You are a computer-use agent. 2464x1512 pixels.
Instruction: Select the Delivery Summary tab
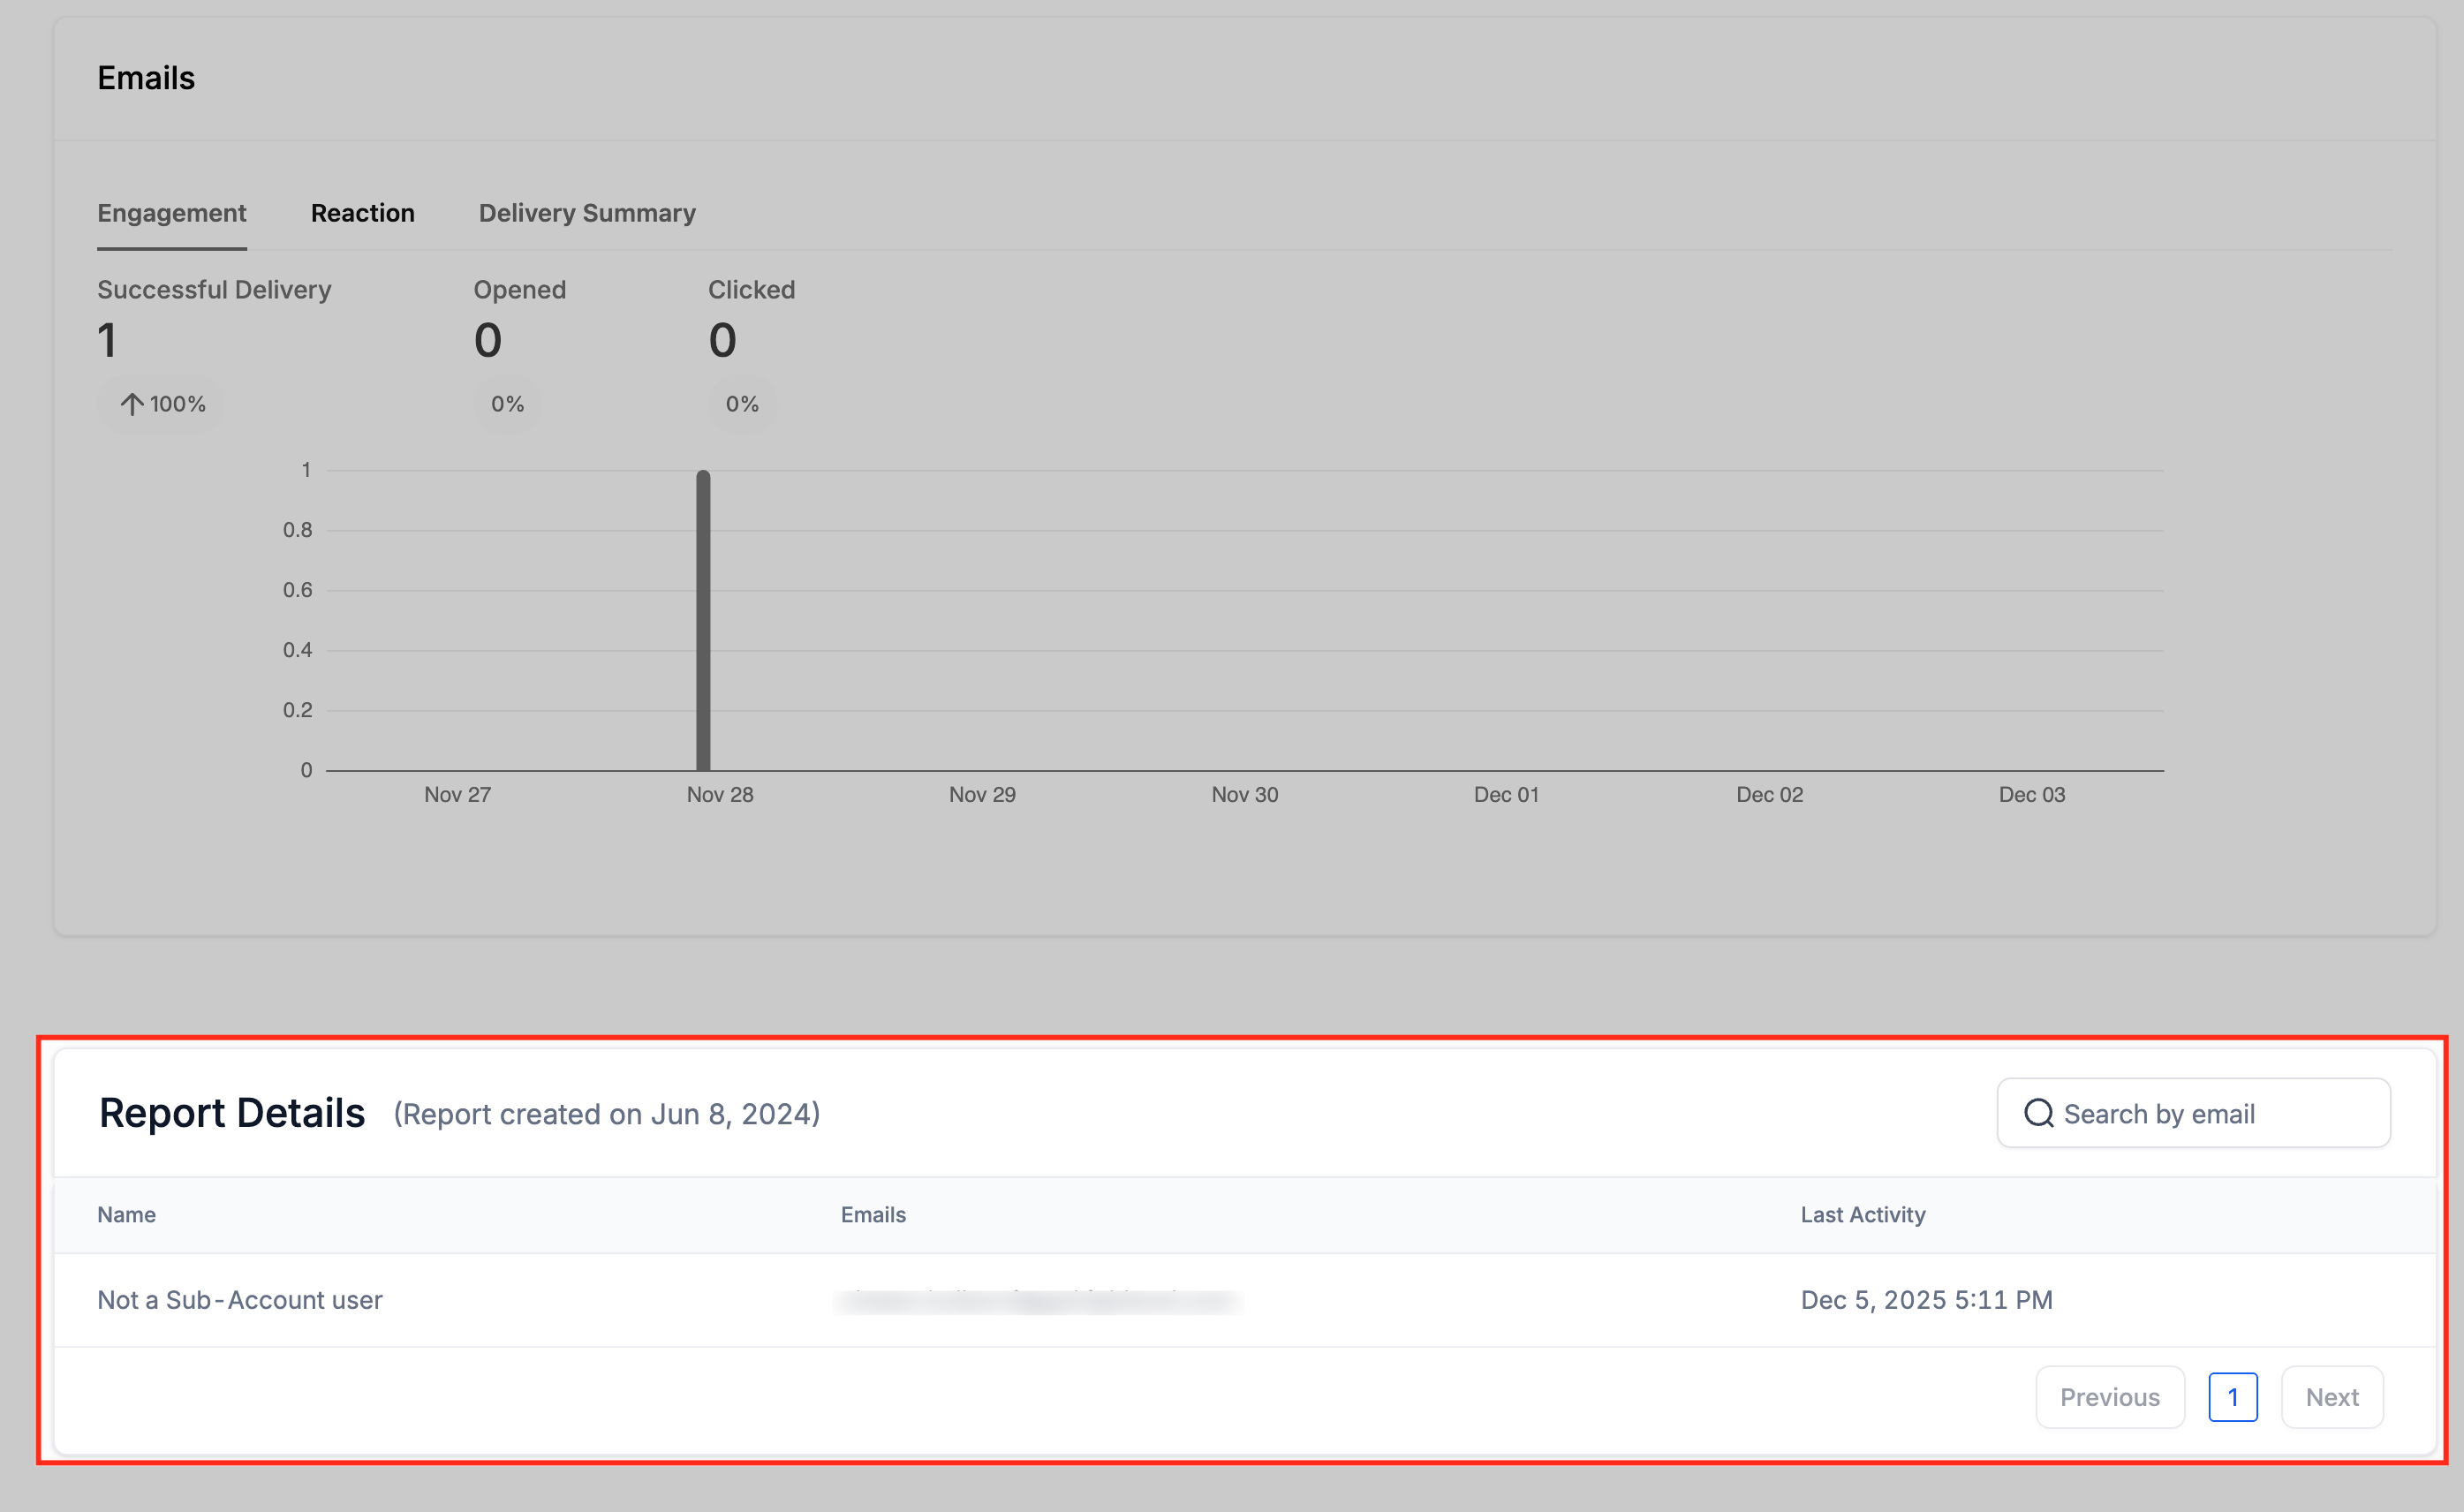coord(586,213)
